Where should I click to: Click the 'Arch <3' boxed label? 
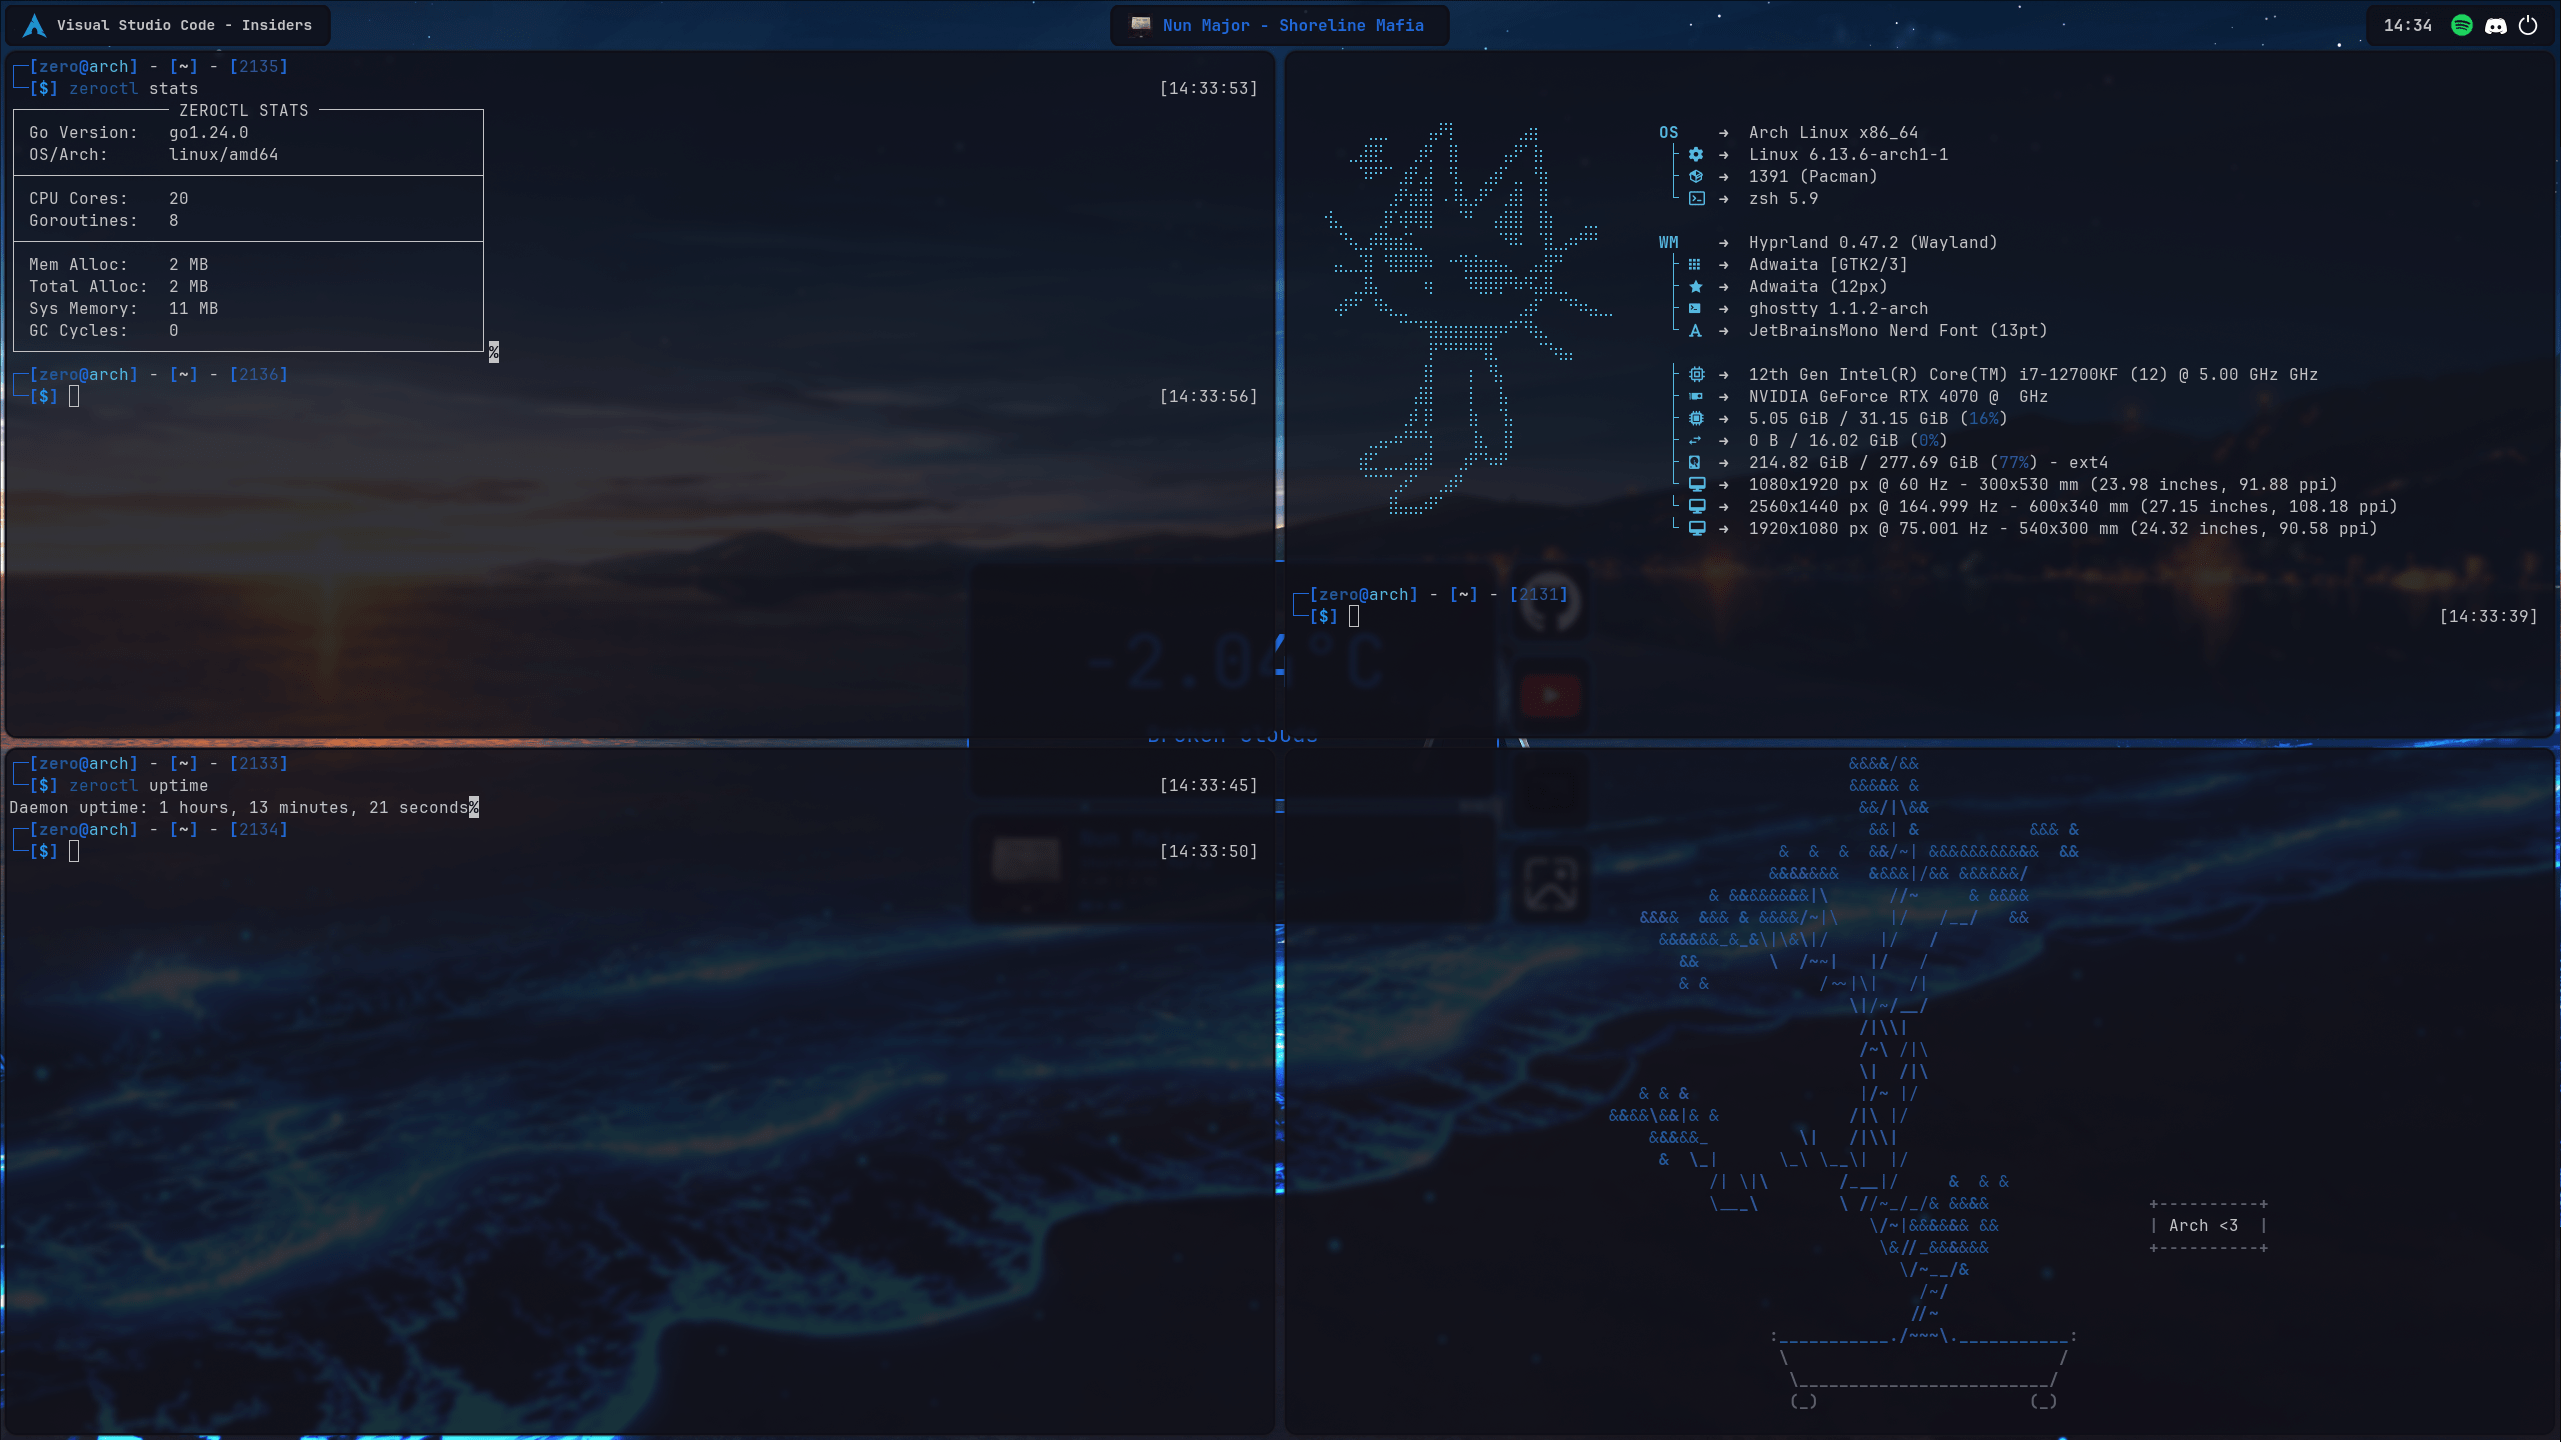click(2207, 1225)
